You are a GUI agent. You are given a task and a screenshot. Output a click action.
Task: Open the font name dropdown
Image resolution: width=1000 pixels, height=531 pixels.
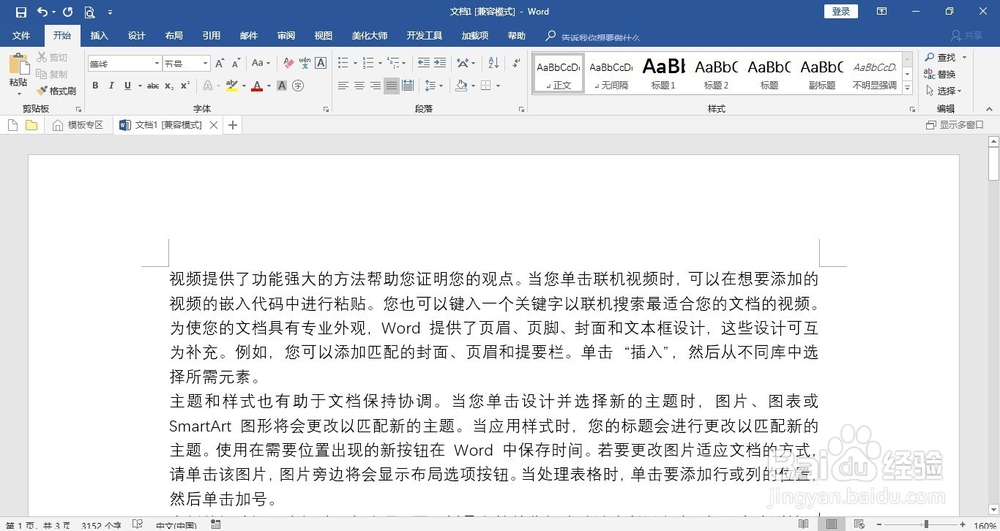pos(157,63)
